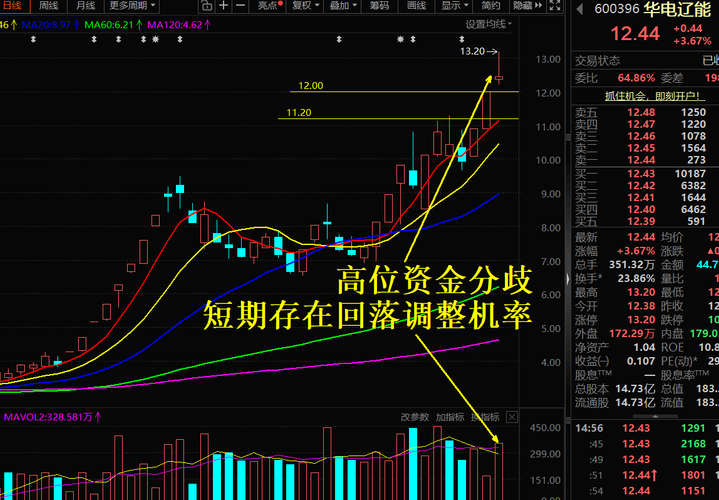Select 卖五 ask row at 12.48
The height and width of the screenshot is (500, 719).
click(x=645, y=112)
